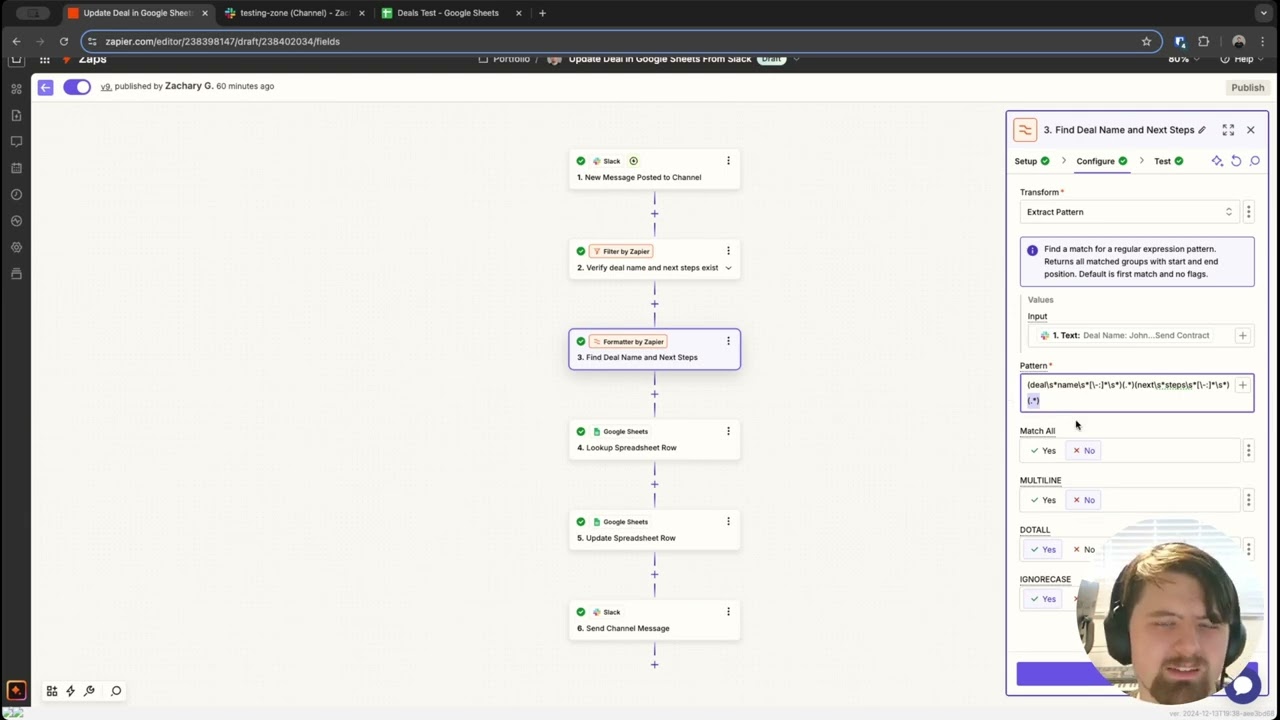Set IGNORECASE to Yes

coord(1043,599)
